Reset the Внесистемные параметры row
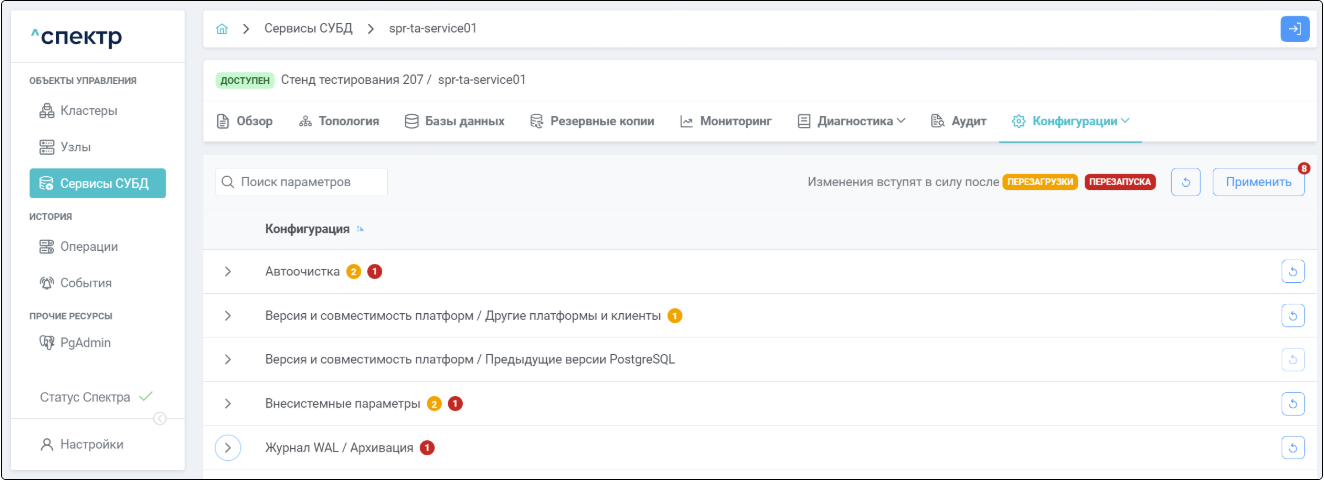Viewport: 1324px width, 481px height. [x=1293, y=404]
